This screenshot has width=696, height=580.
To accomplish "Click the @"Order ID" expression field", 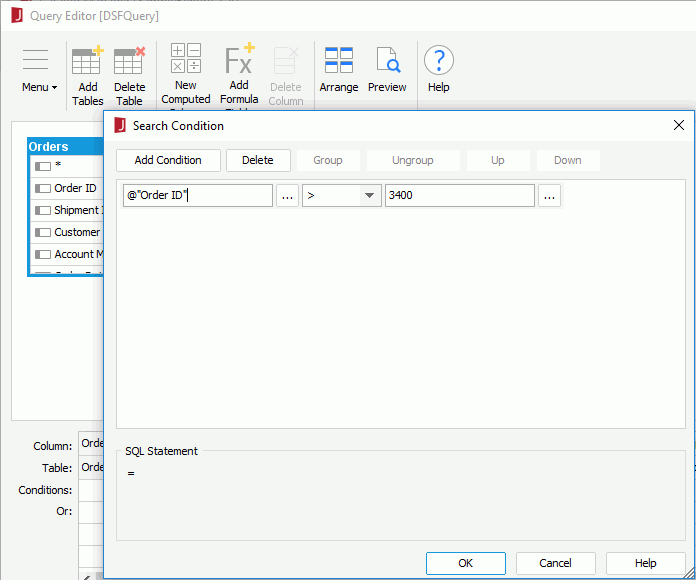I will click(198, 196).
